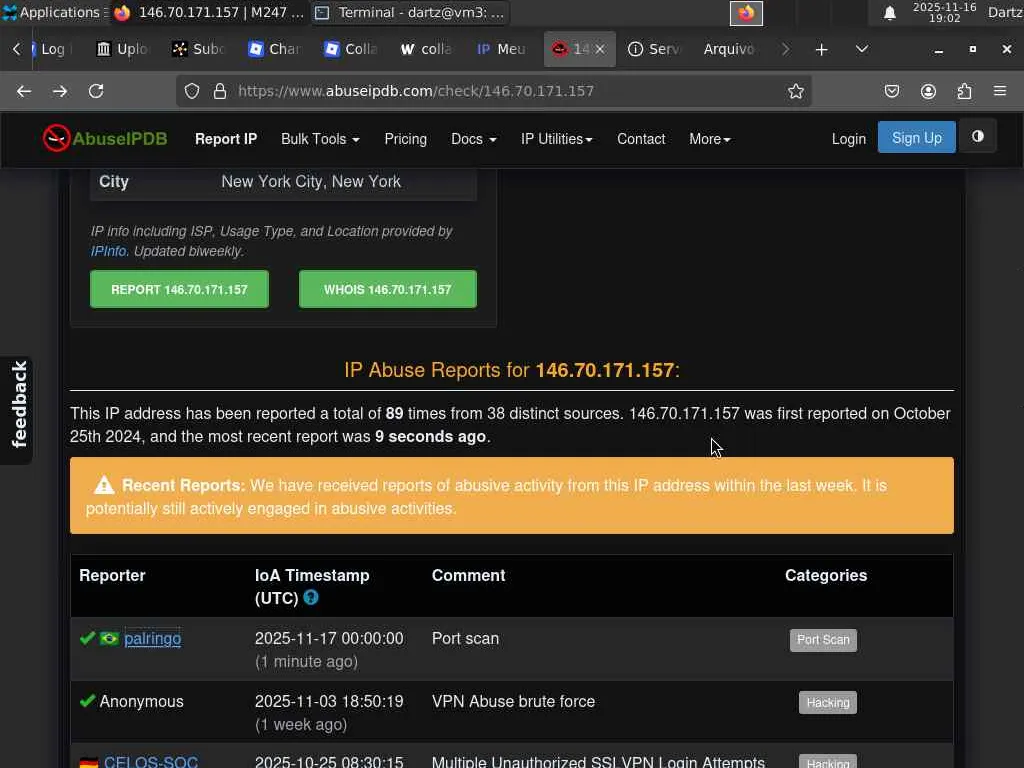The height and width of the screenshot is (768, 1024).
Task: List all tabs chevron dropdown
Action: pyautogui.click(x=862, y=50)
